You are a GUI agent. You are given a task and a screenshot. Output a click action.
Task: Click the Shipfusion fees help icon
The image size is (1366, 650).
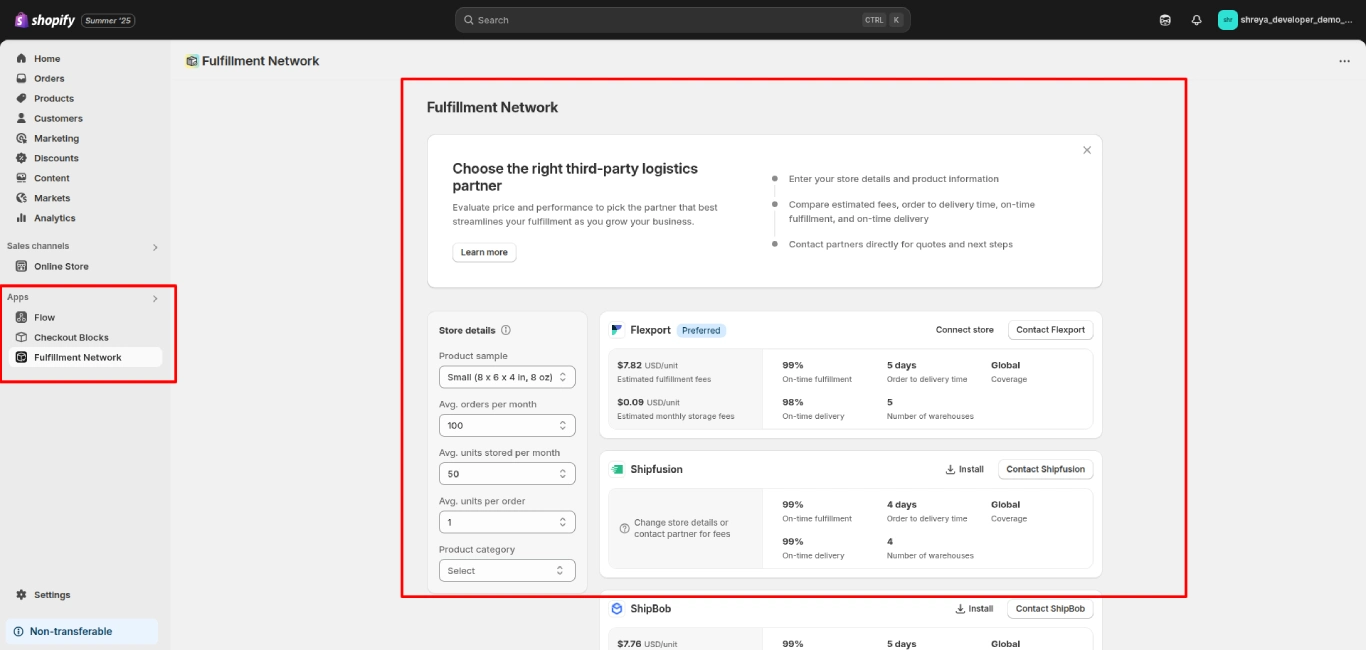[x=625, y=528]
